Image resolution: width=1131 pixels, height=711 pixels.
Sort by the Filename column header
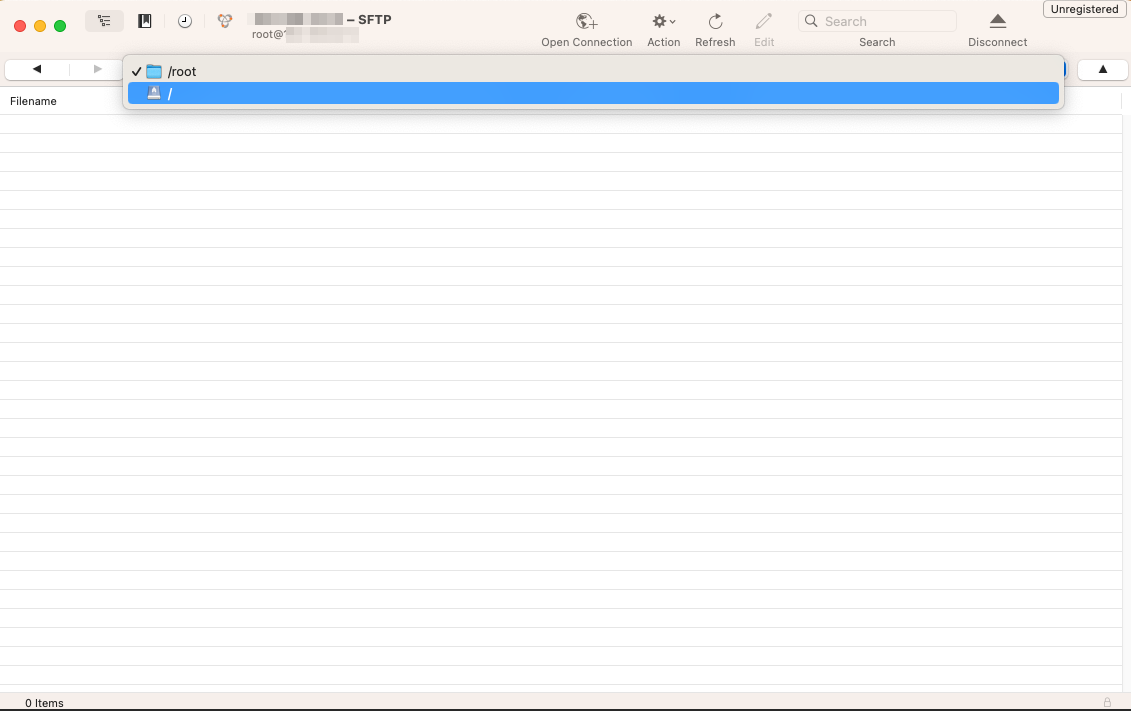[34, 101]
